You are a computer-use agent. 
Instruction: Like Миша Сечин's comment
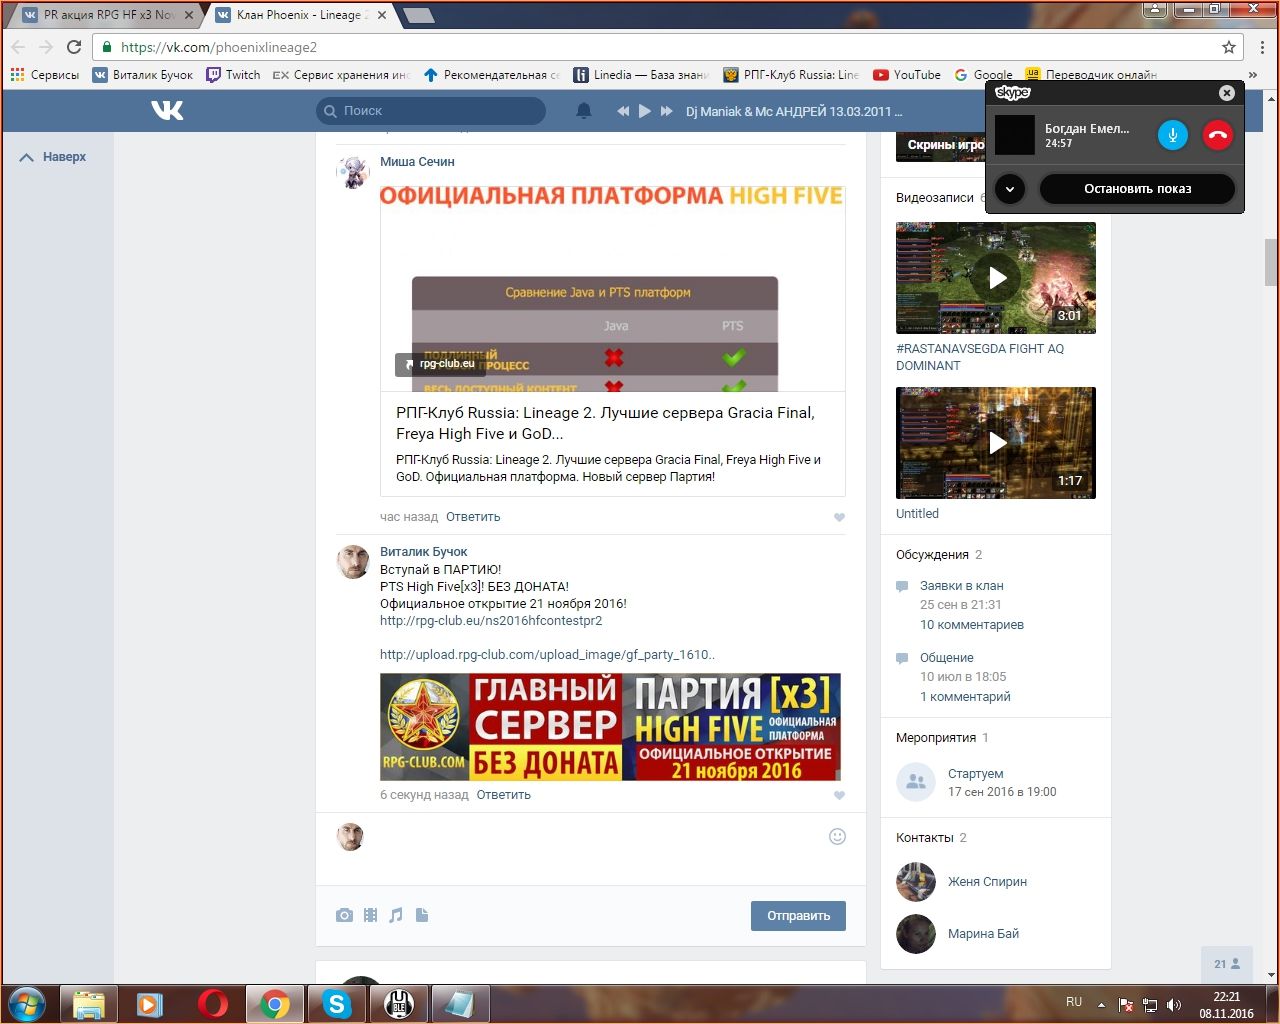tap(839, 517)
